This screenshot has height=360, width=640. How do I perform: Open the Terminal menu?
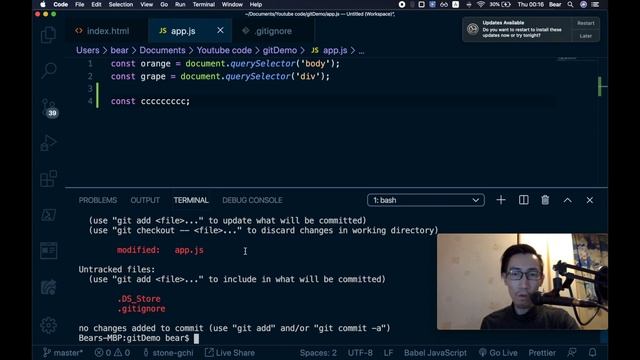(204, 4)
